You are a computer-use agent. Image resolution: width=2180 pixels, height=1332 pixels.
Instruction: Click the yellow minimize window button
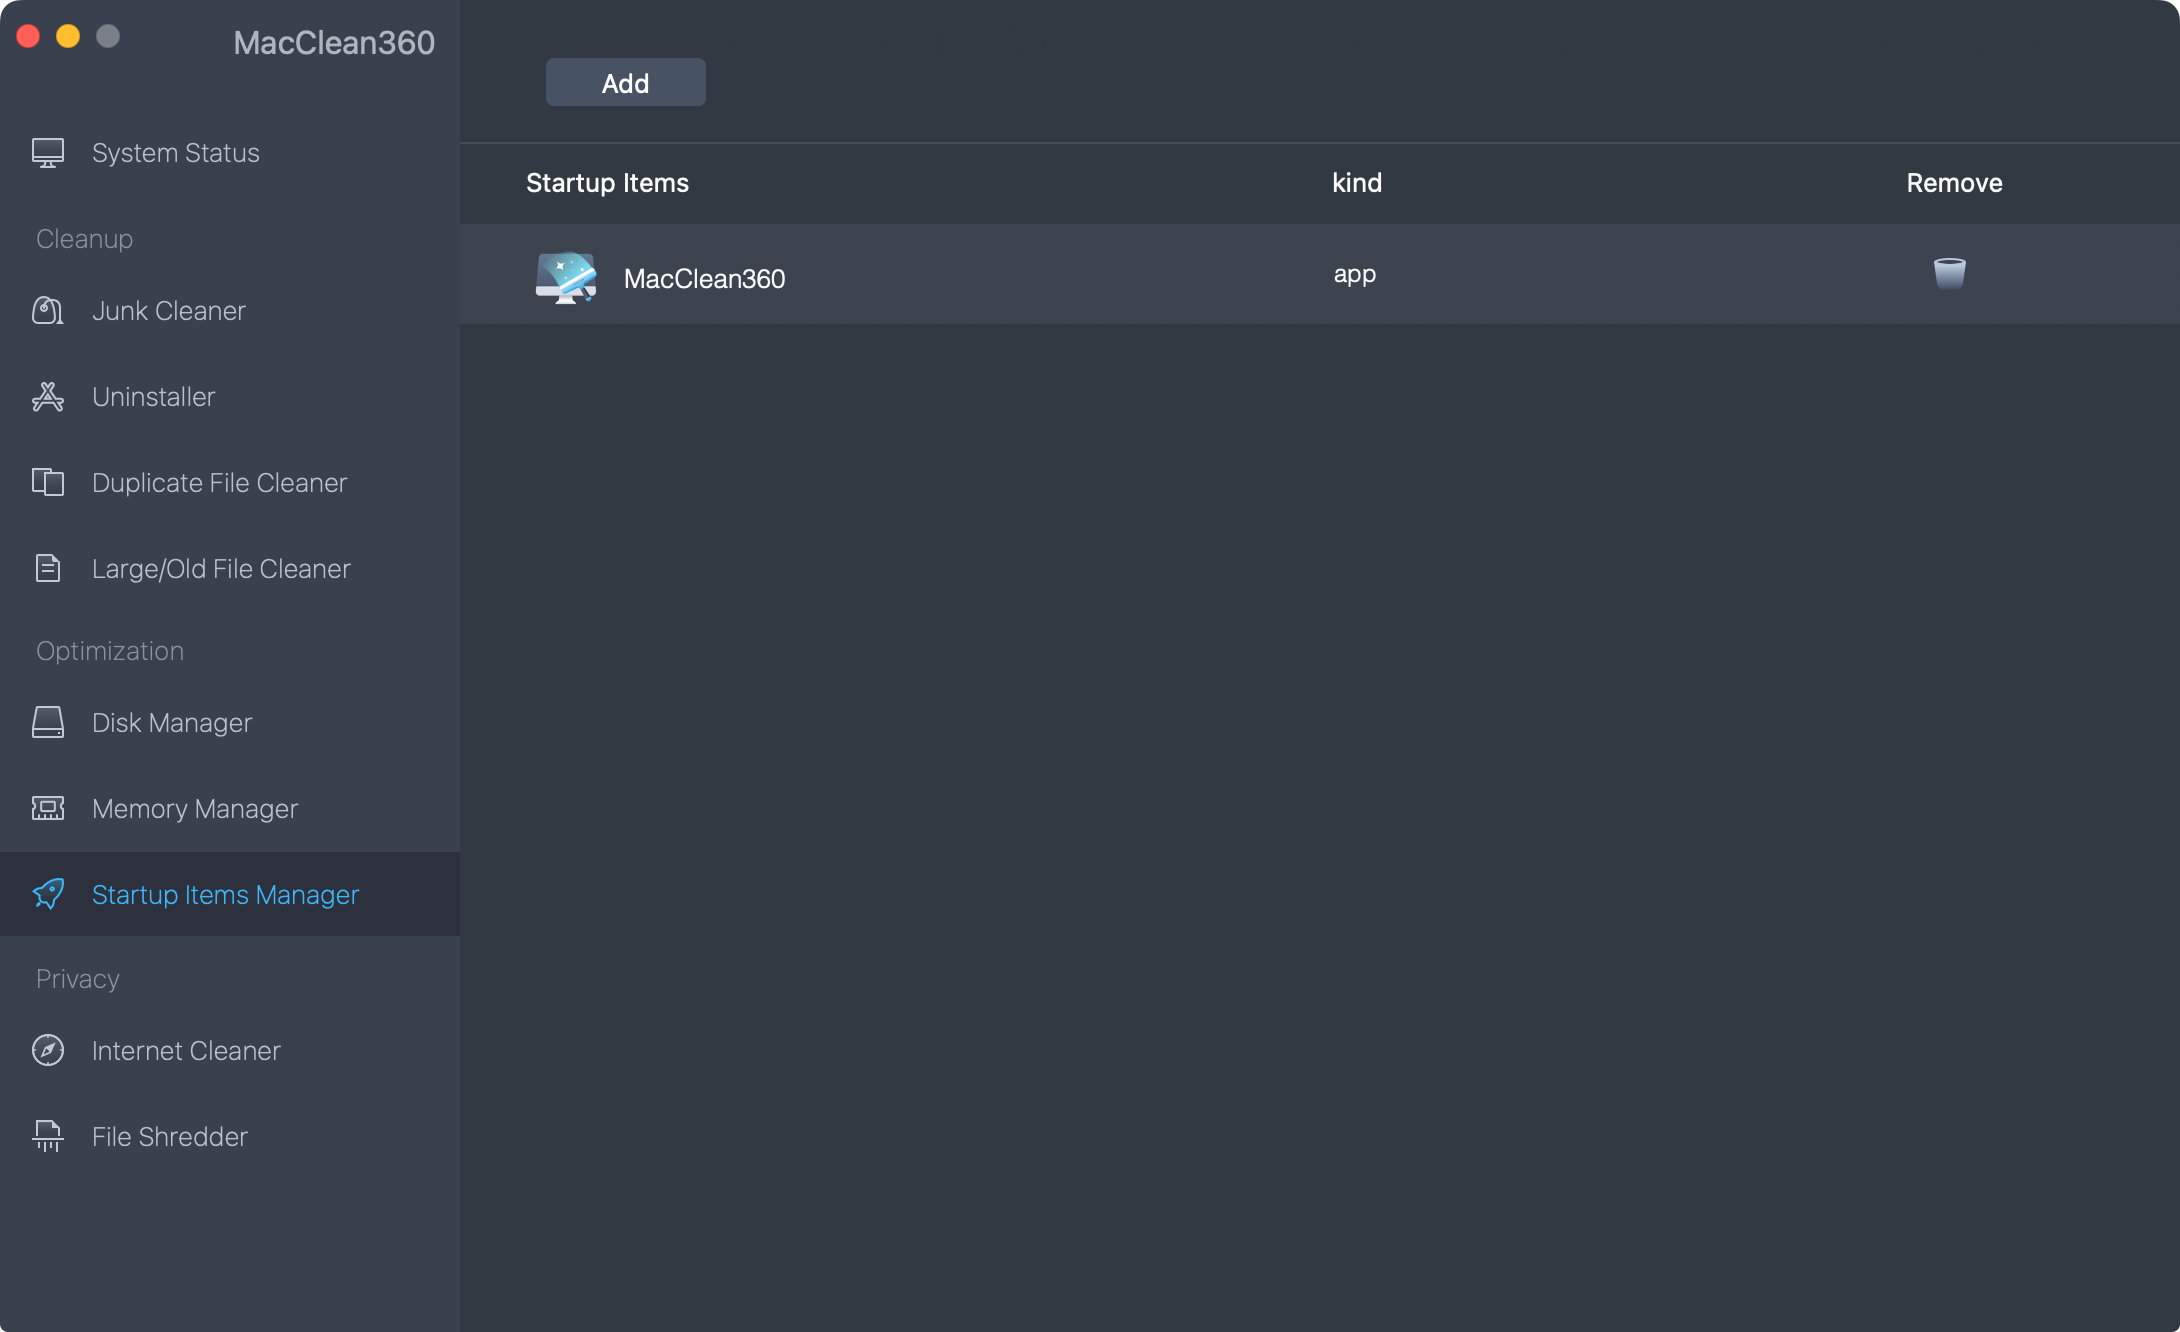(x=68, y=37)
